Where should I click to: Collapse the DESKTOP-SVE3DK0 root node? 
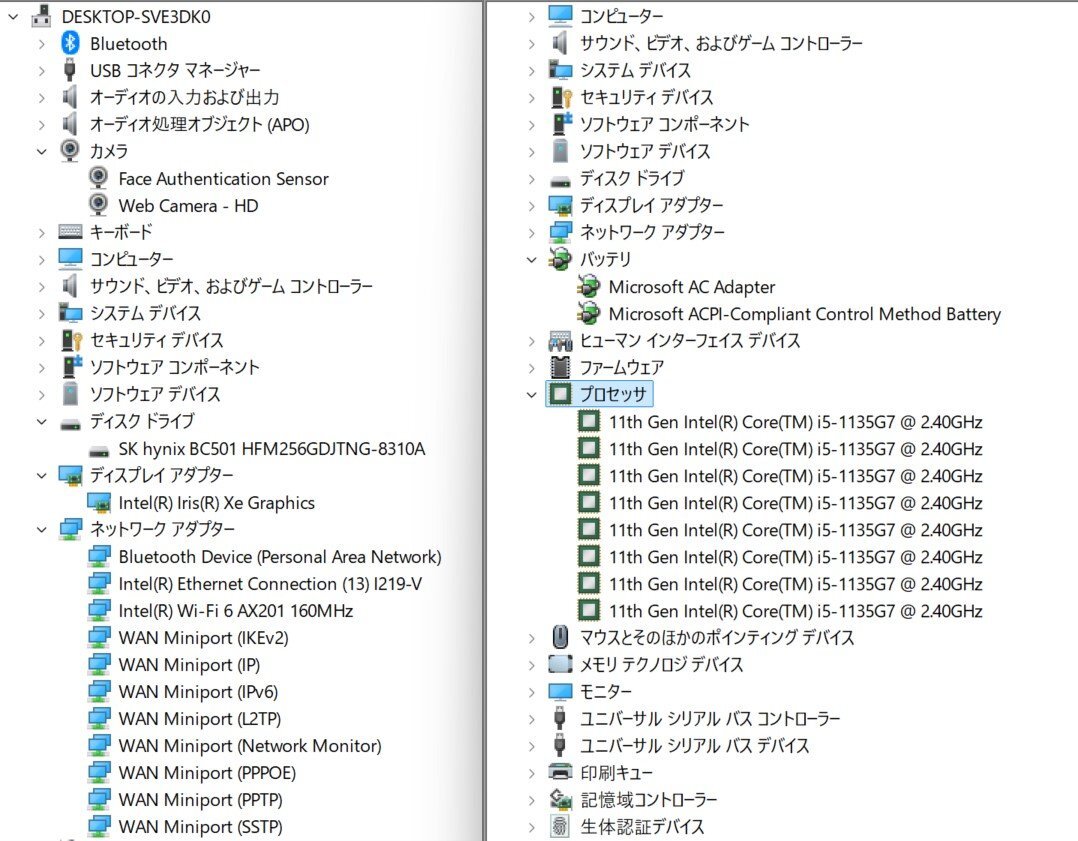pyautogui.click(x=13, y=17)
